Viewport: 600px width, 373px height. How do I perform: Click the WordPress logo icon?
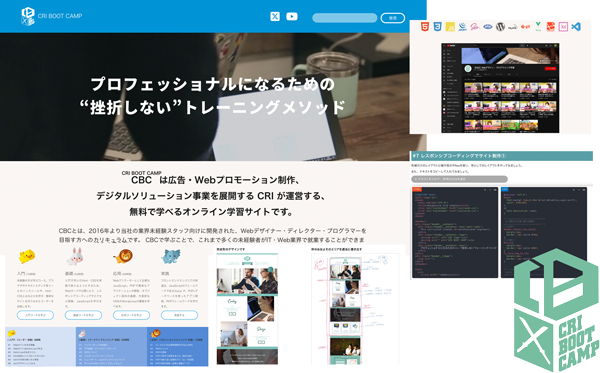pyautogui.click(x=500, y=27)
